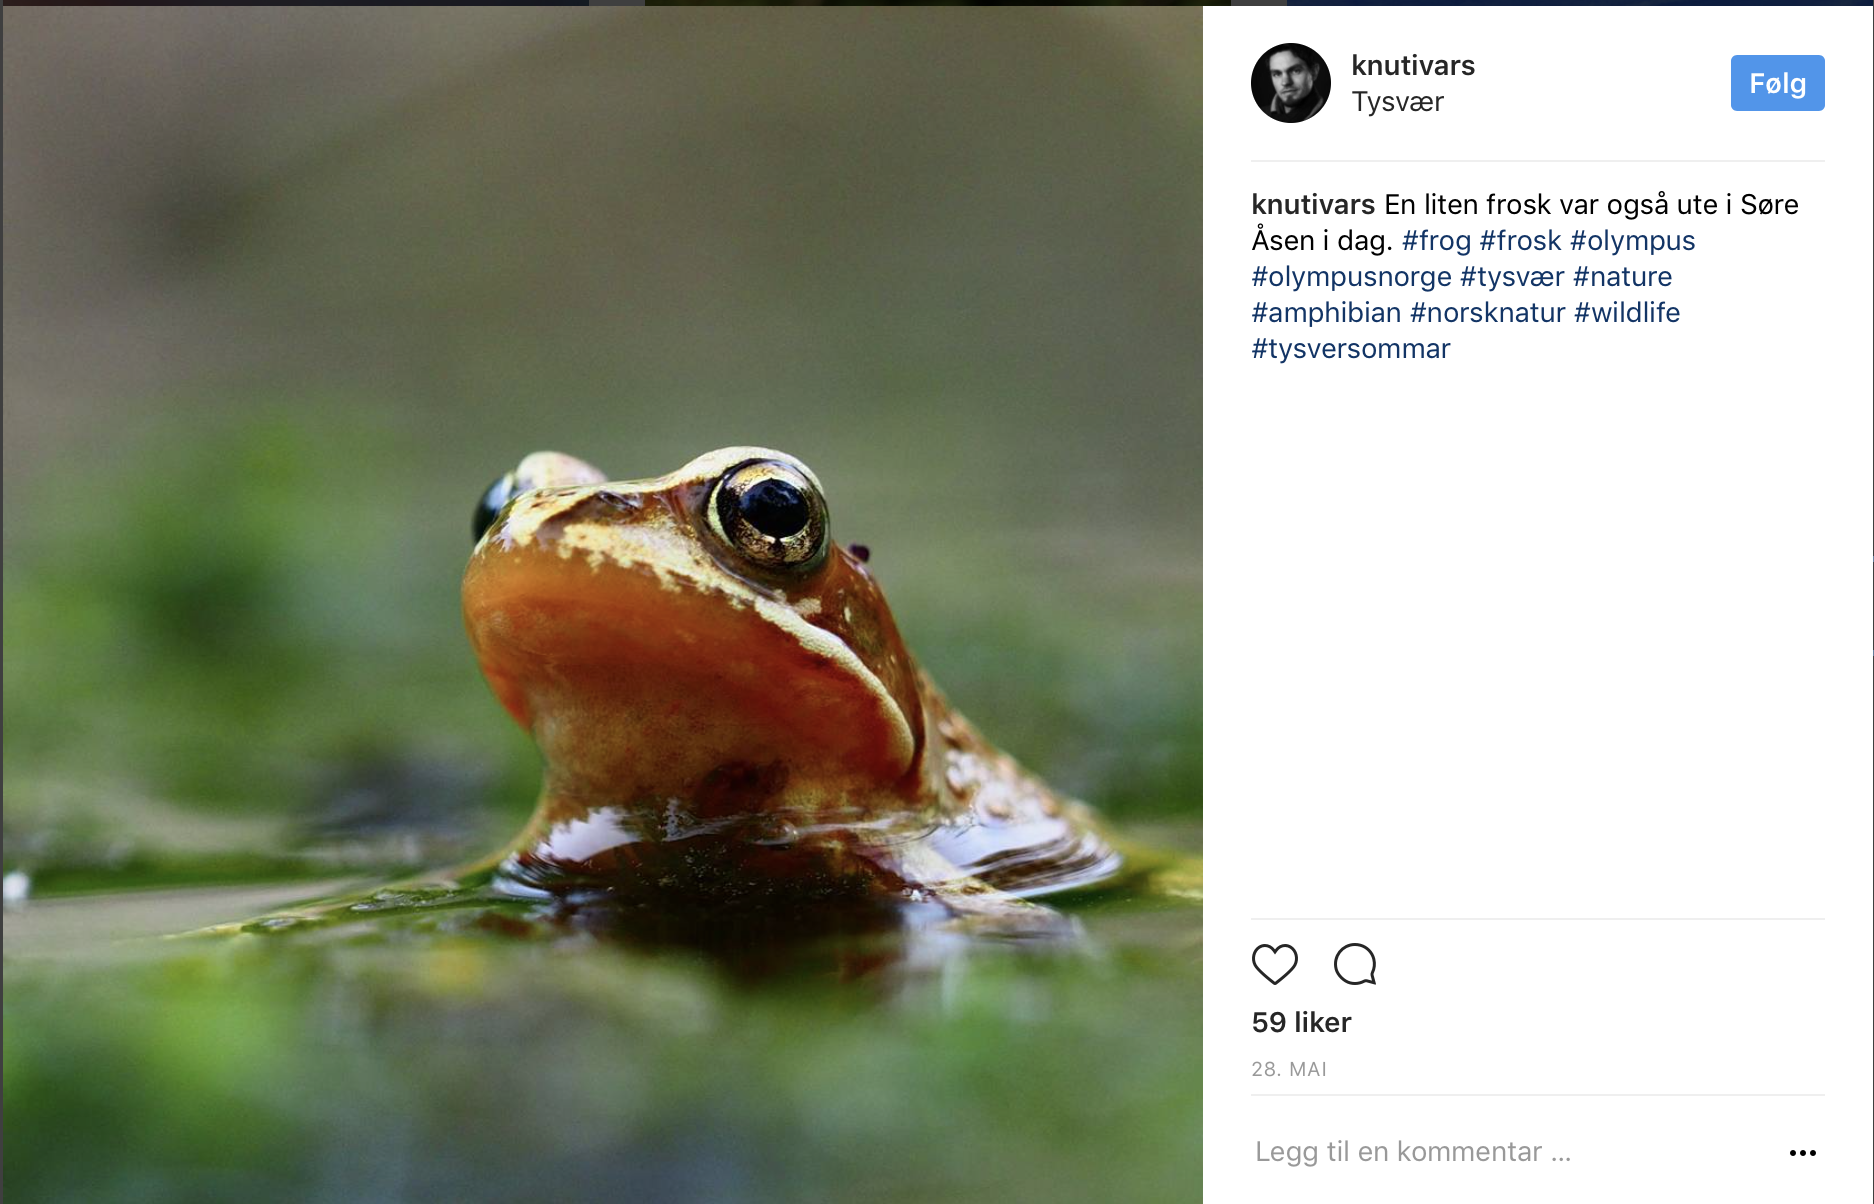Open the #olympus hashtag
The height and width of the screenshot is (1204, 1874).
(1632, 241)
